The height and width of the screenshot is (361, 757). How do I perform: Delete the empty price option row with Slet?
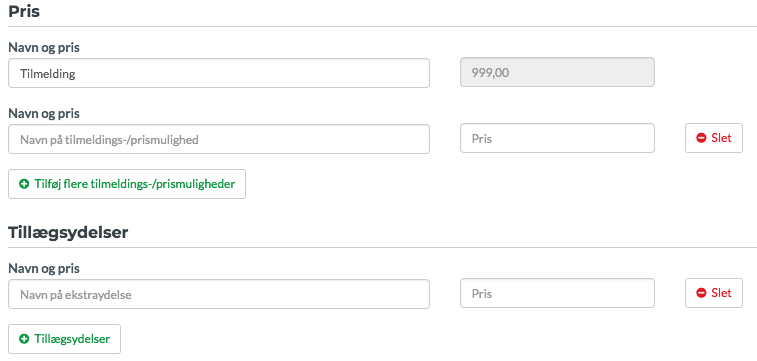[714, 138]
